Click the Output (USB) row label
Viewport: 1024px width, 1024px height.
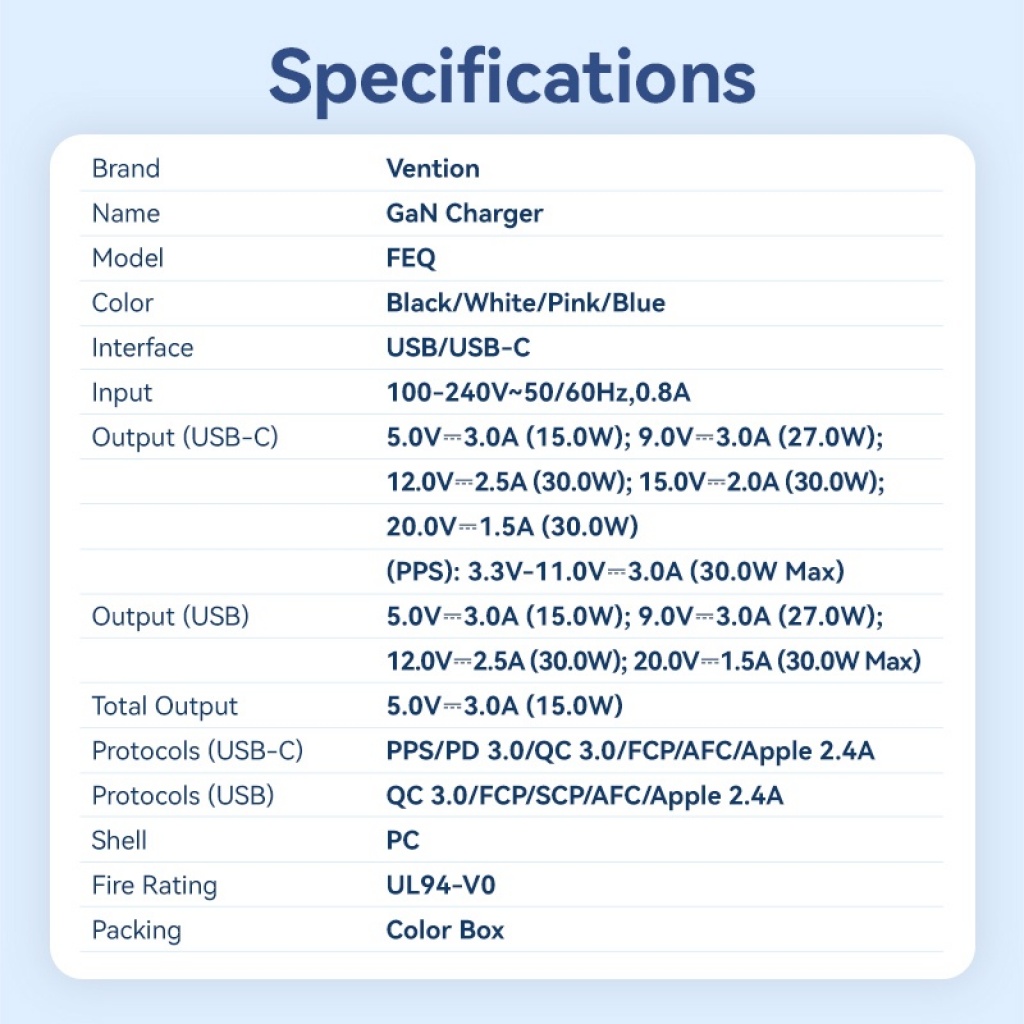click(x=170, y=617)
